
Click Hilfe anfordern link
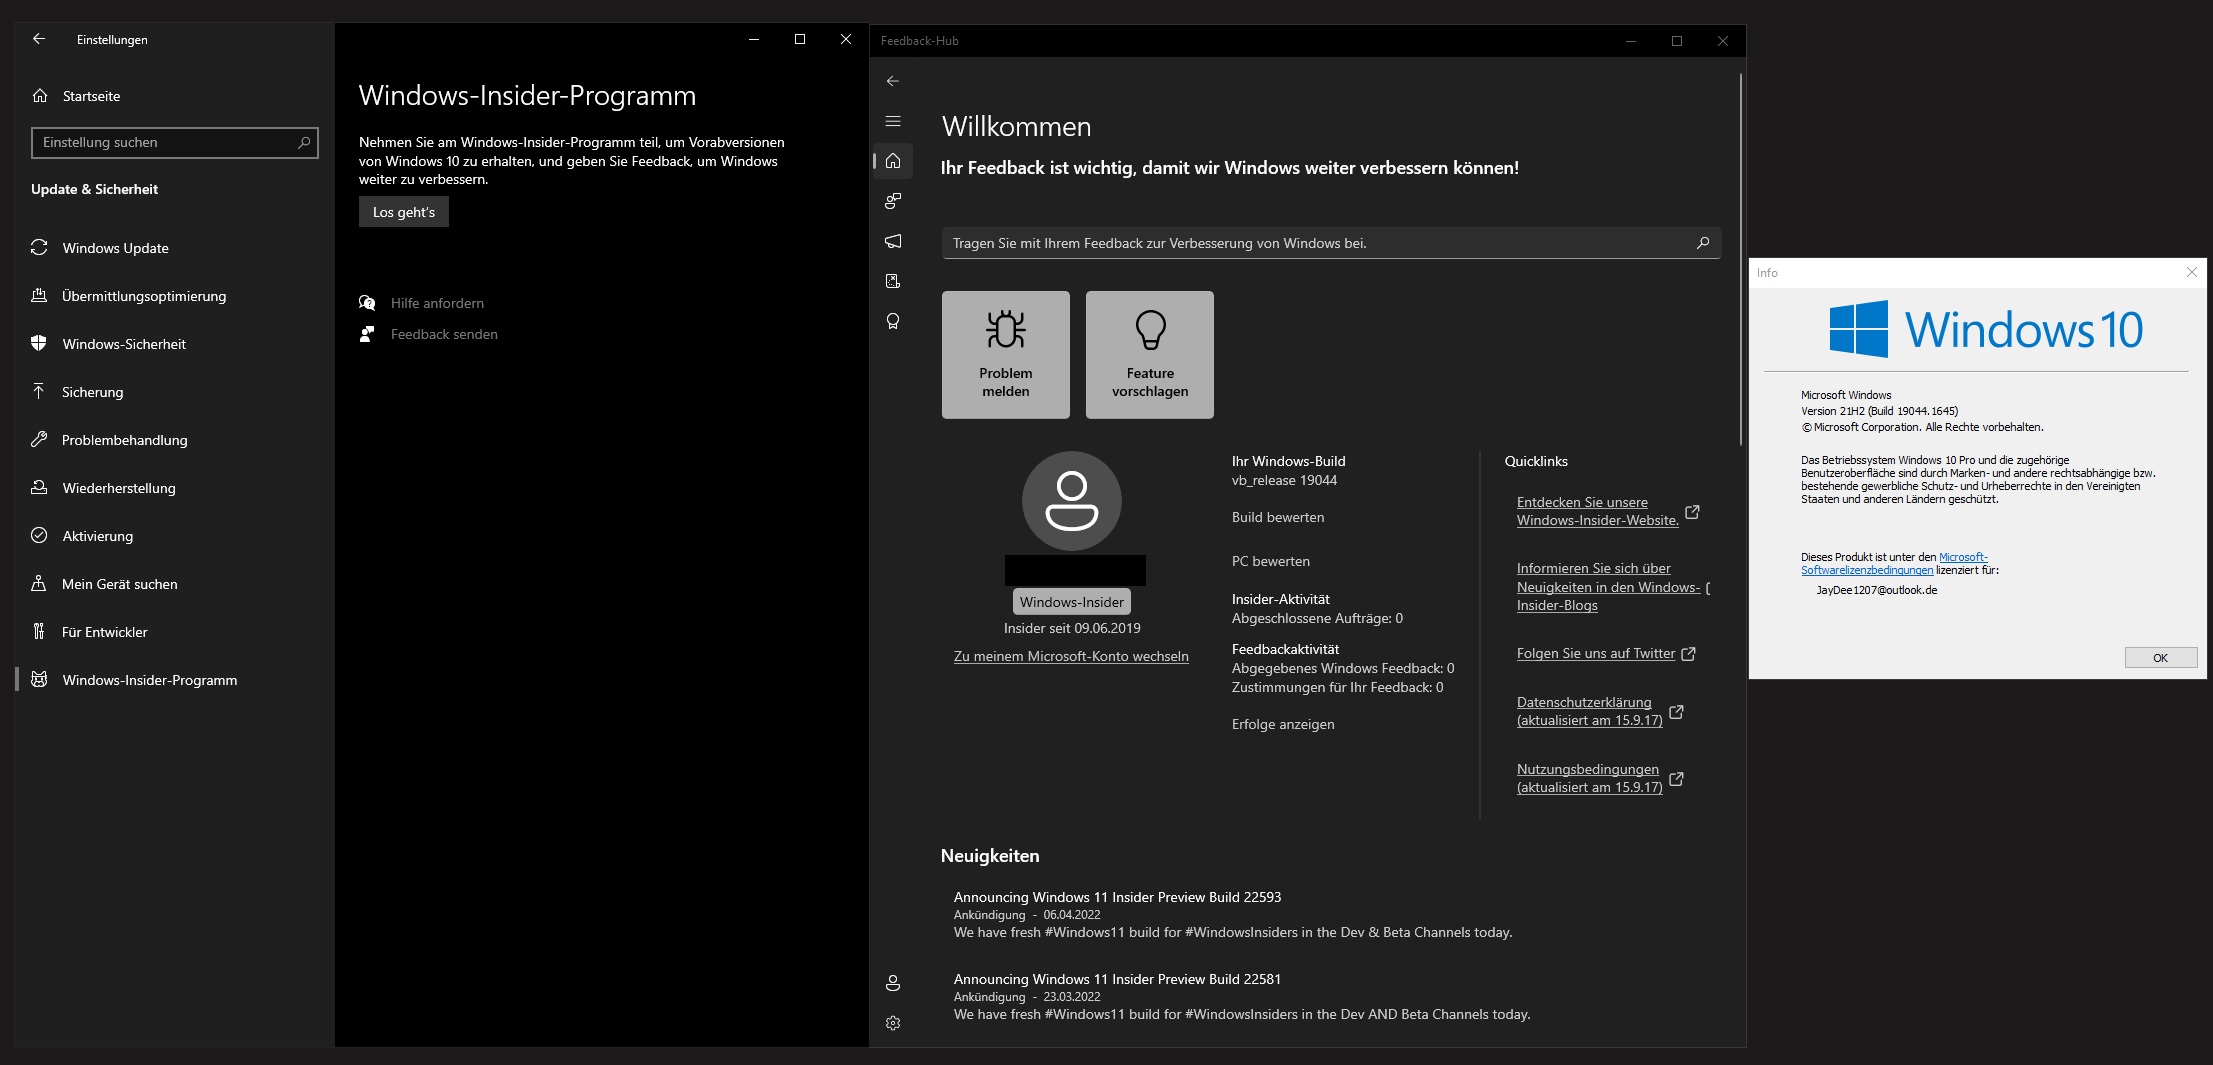[x=437, y=303]
